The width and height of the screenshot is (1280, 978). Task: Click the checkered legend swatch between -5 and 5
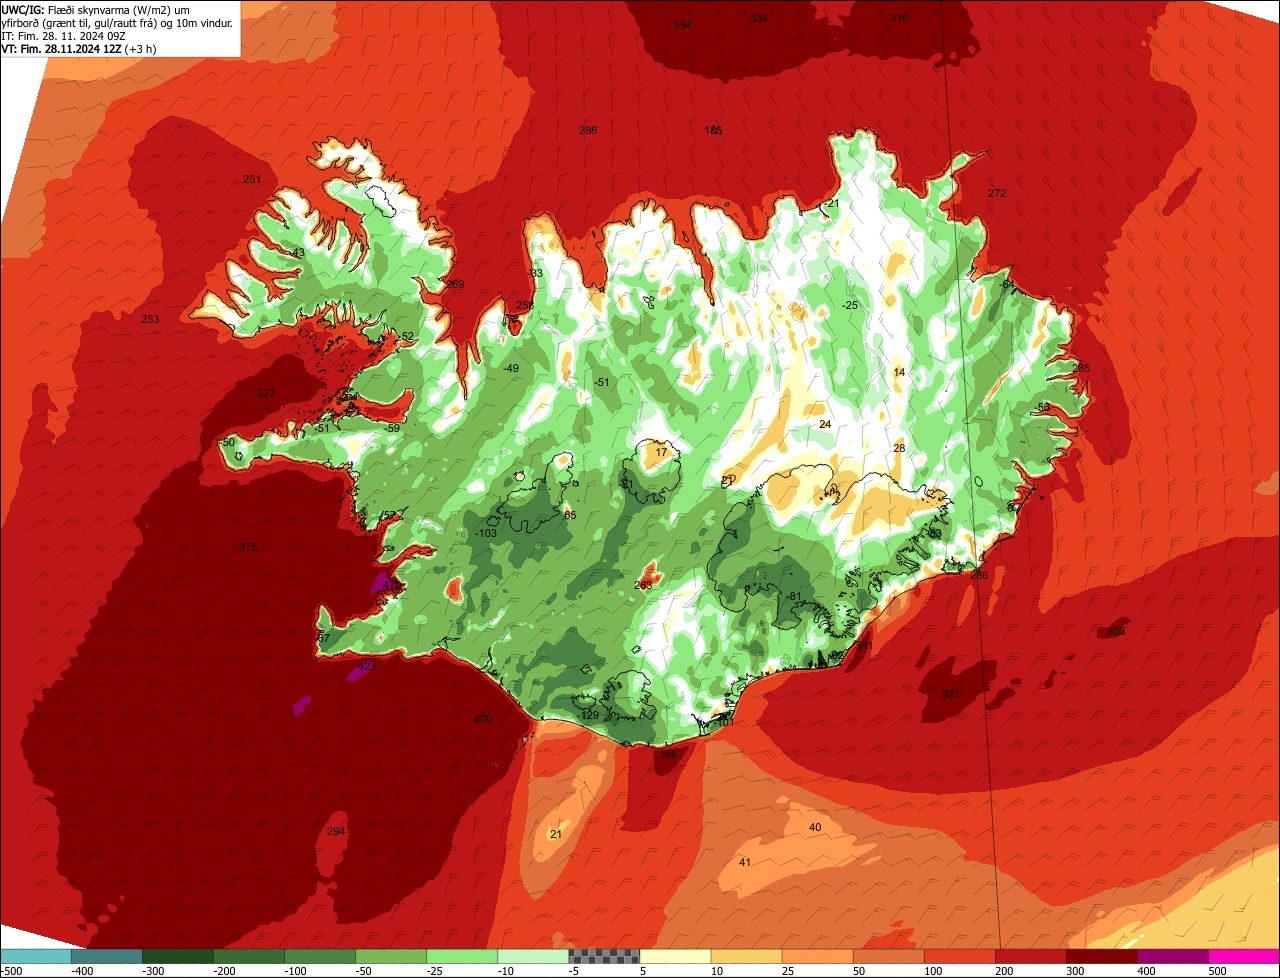603,956
